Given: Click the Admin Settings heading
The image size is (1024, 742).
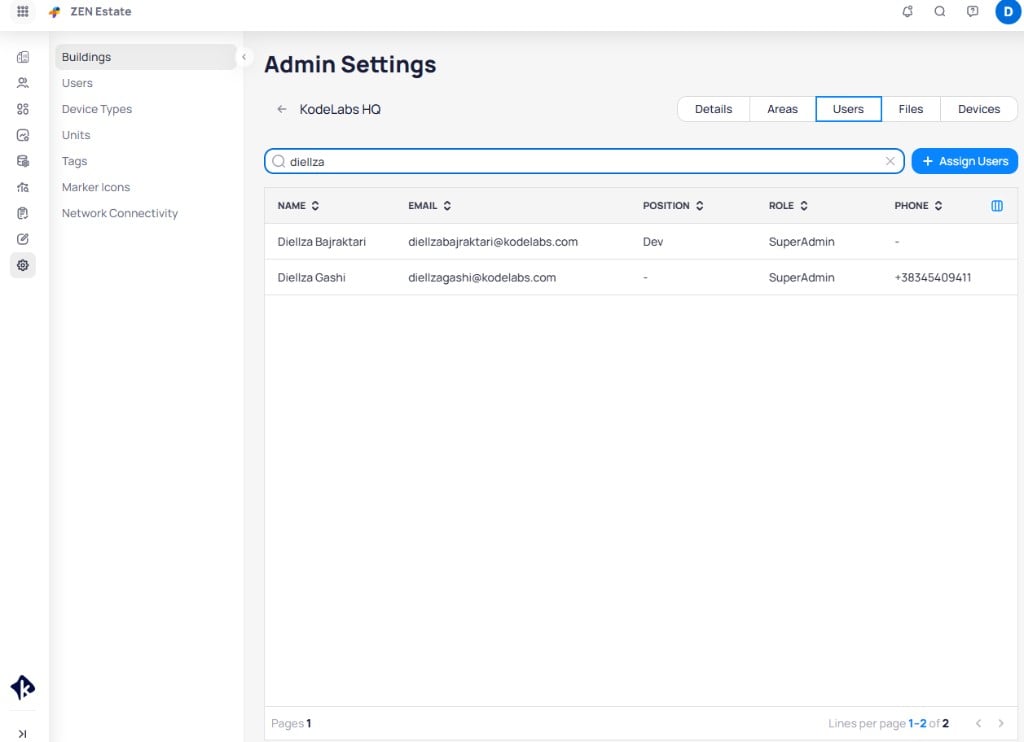Looking at the screenshot, I should click(350, 65).
